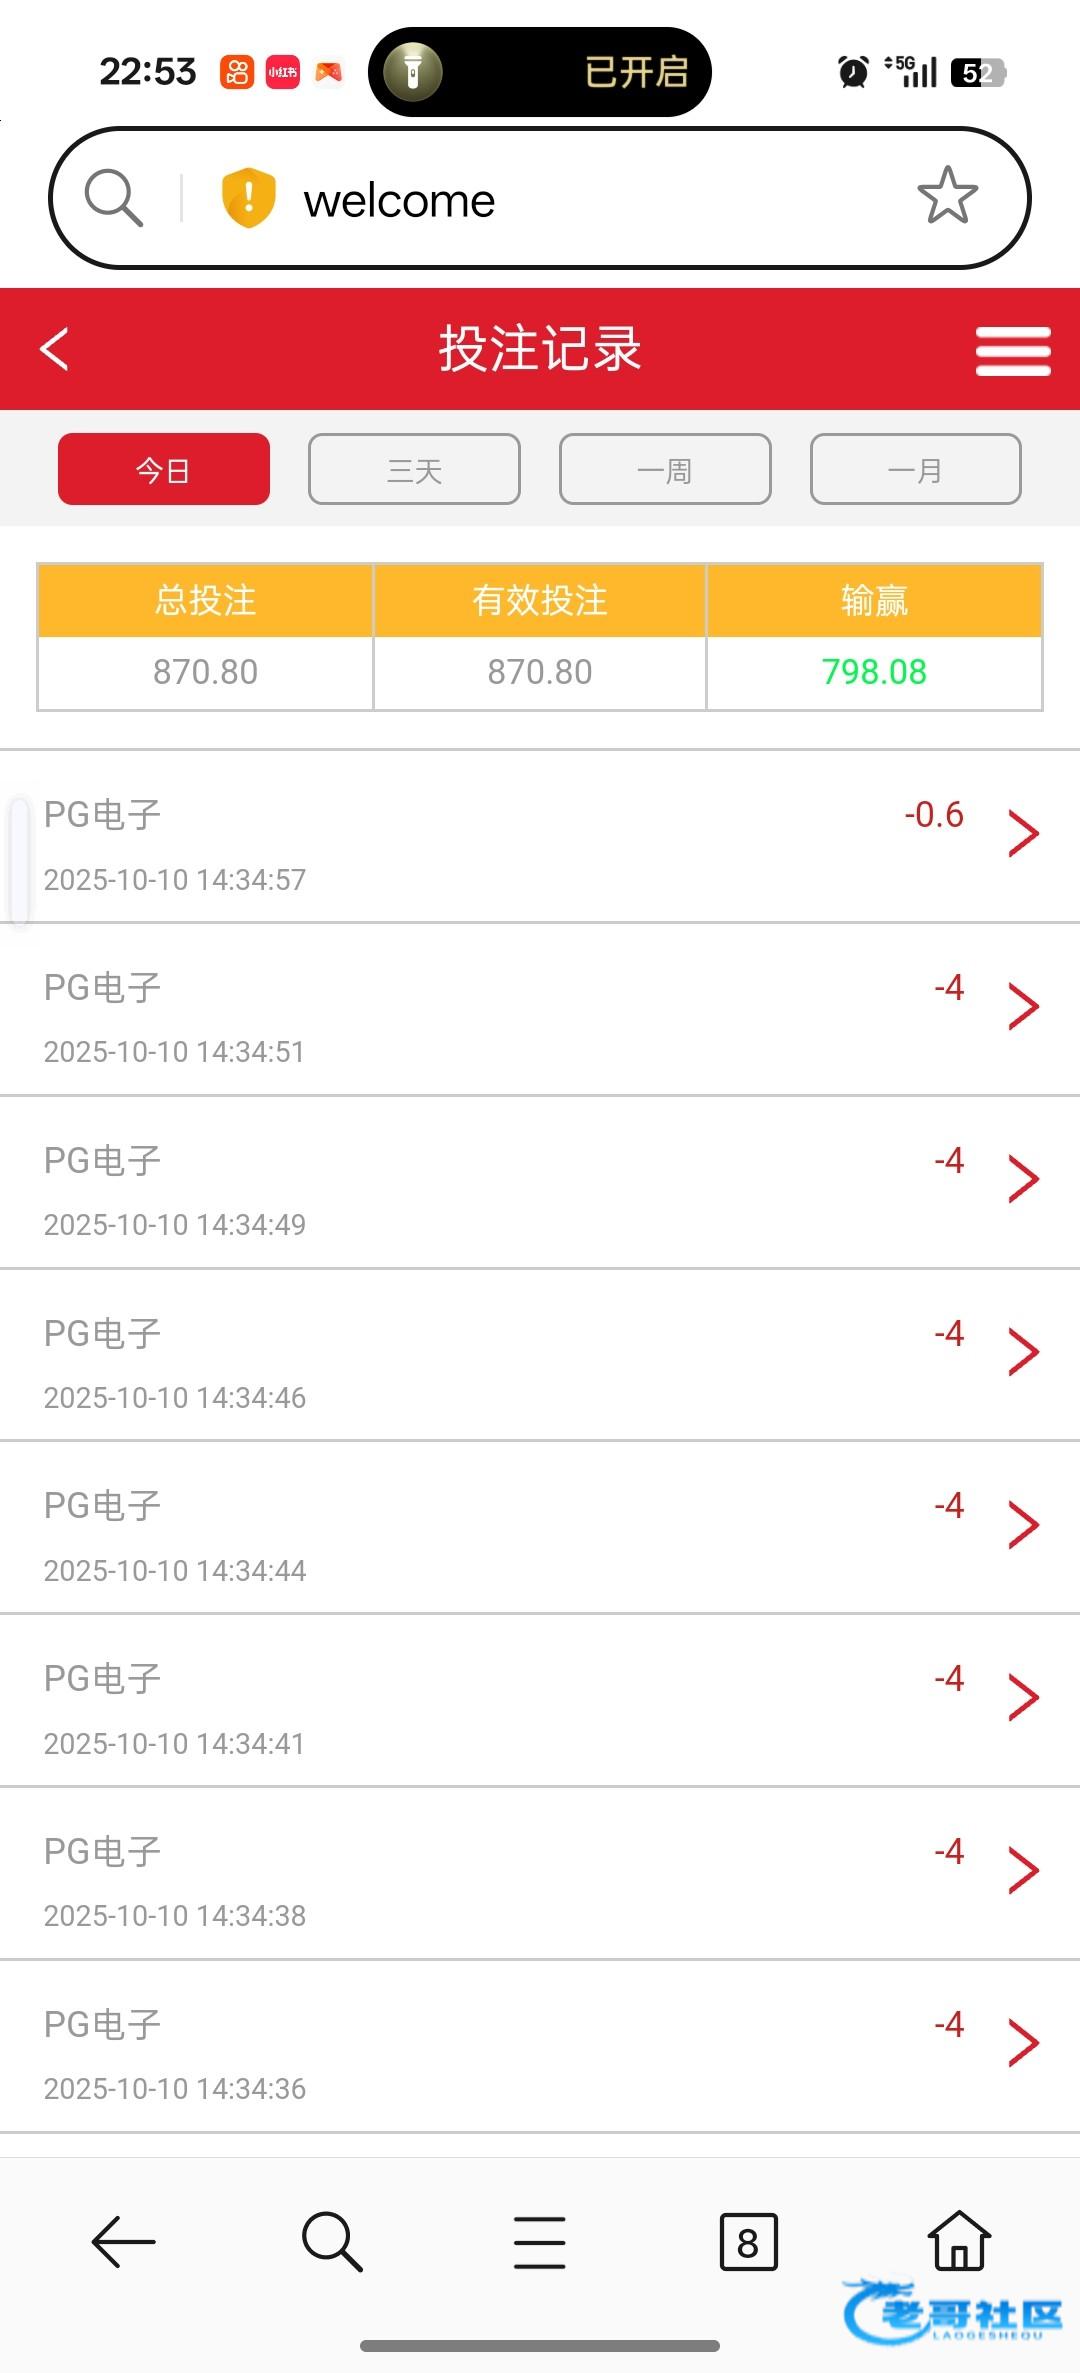The image size is (1080, 2373).
Task: Switch to the 一月 filter
Action: pyautogui.click(x=915, y=469)
